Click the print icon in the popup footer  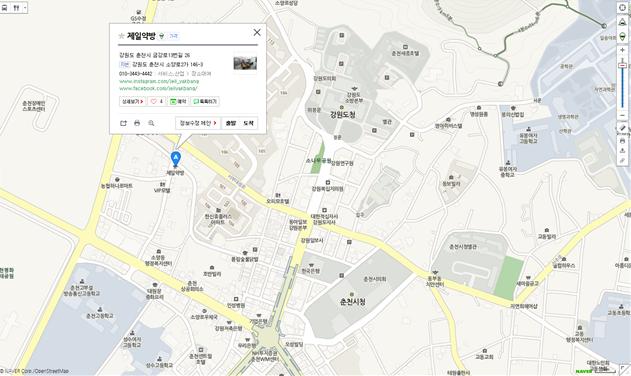(x=137, y=123)
